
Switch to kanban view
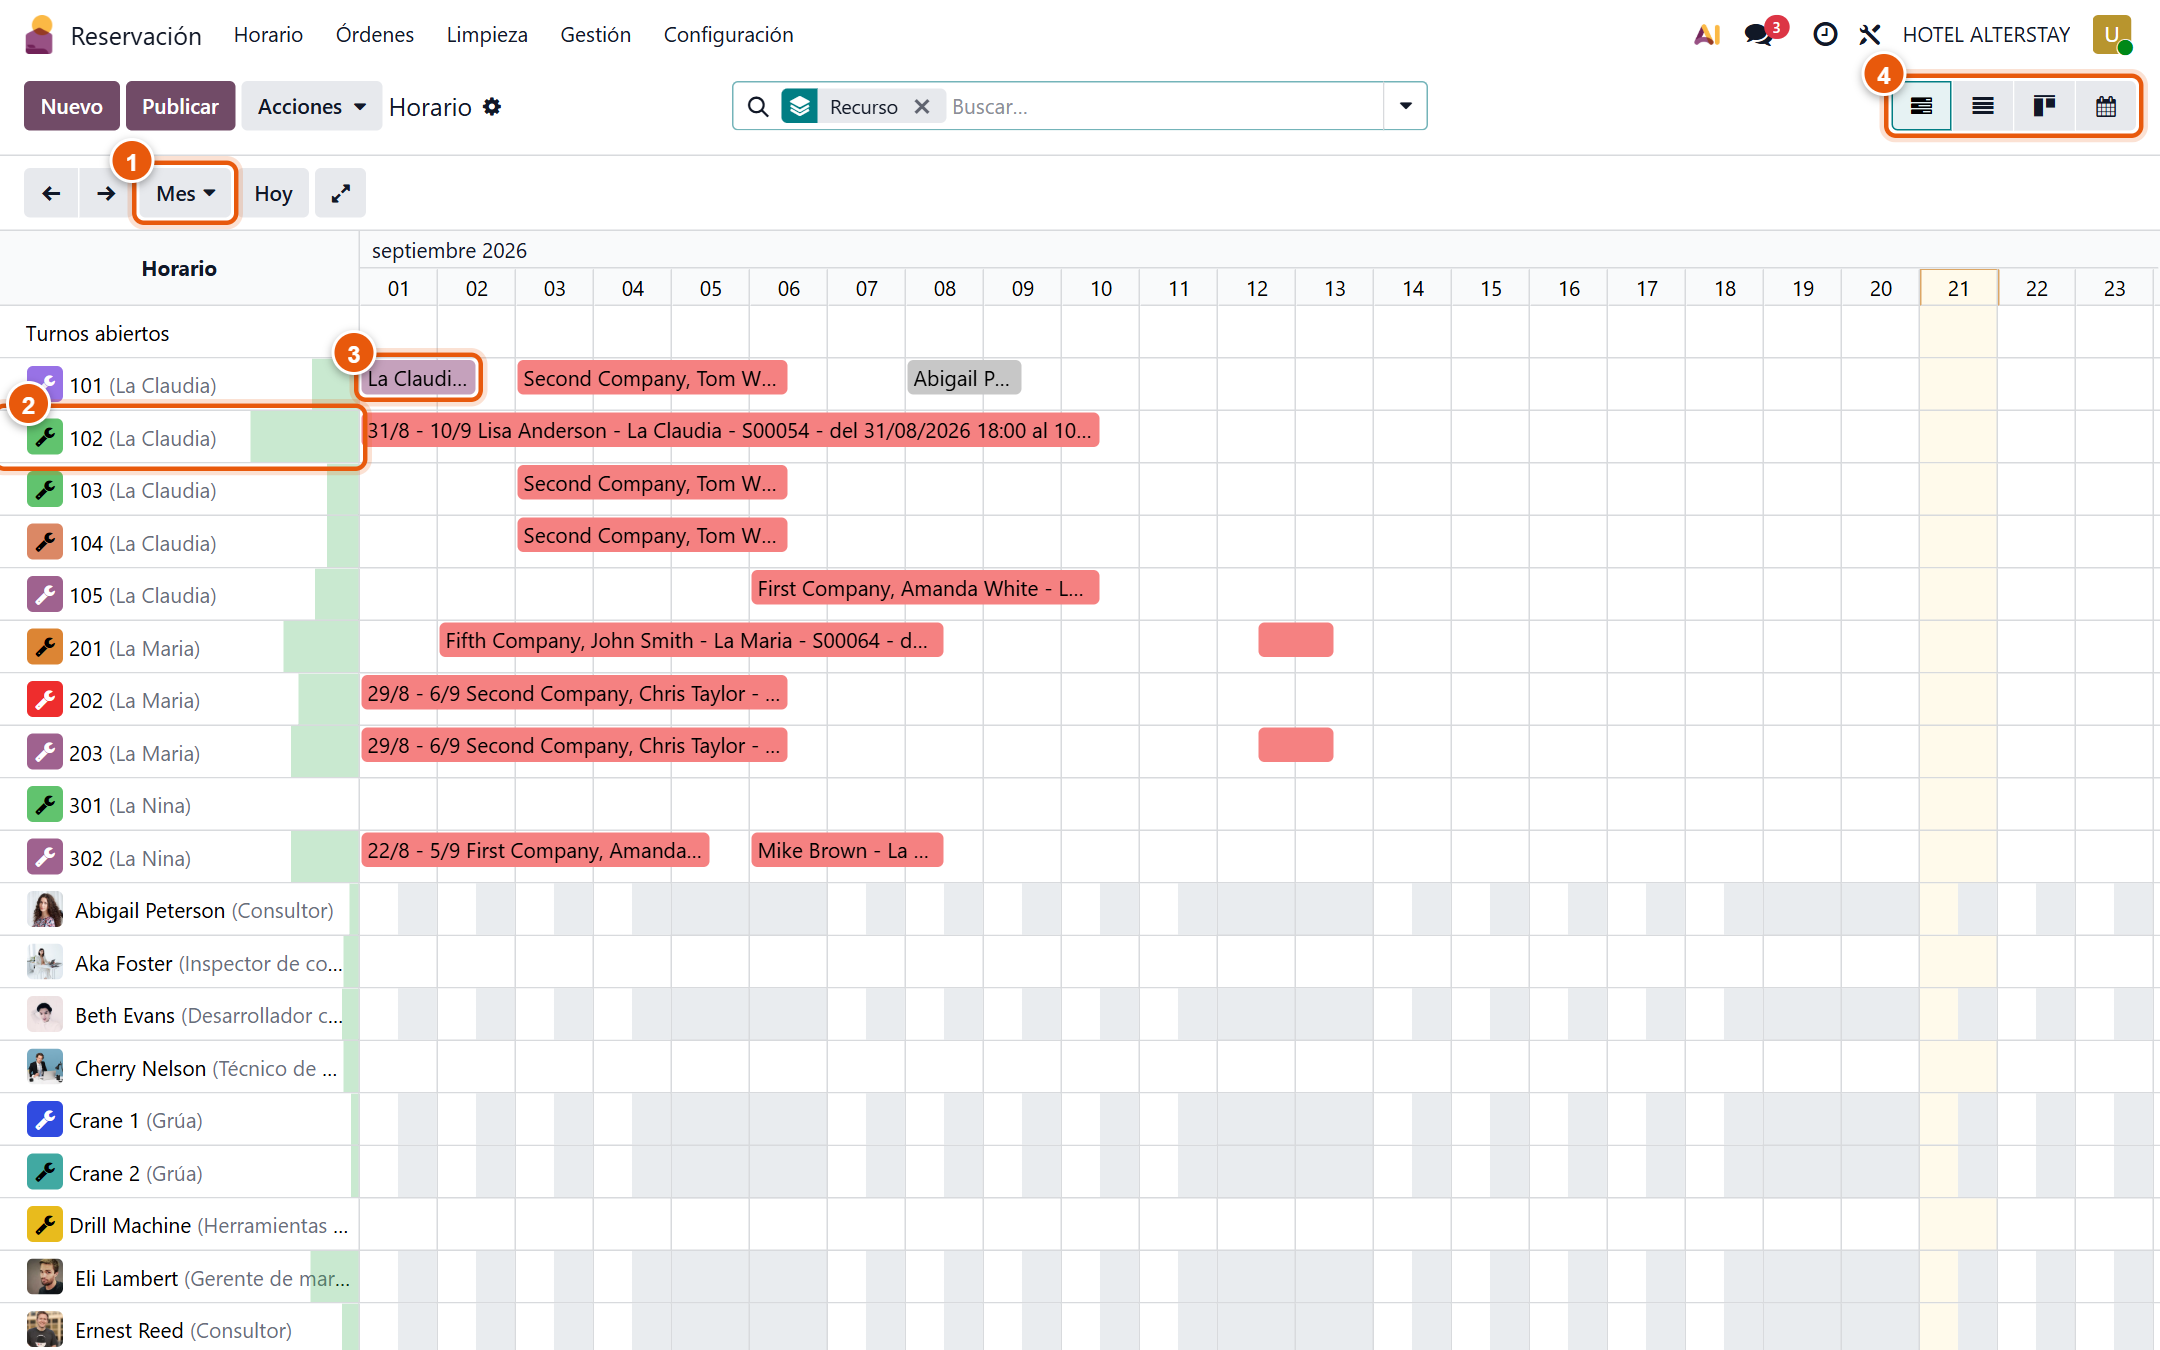coord(2044,106)
